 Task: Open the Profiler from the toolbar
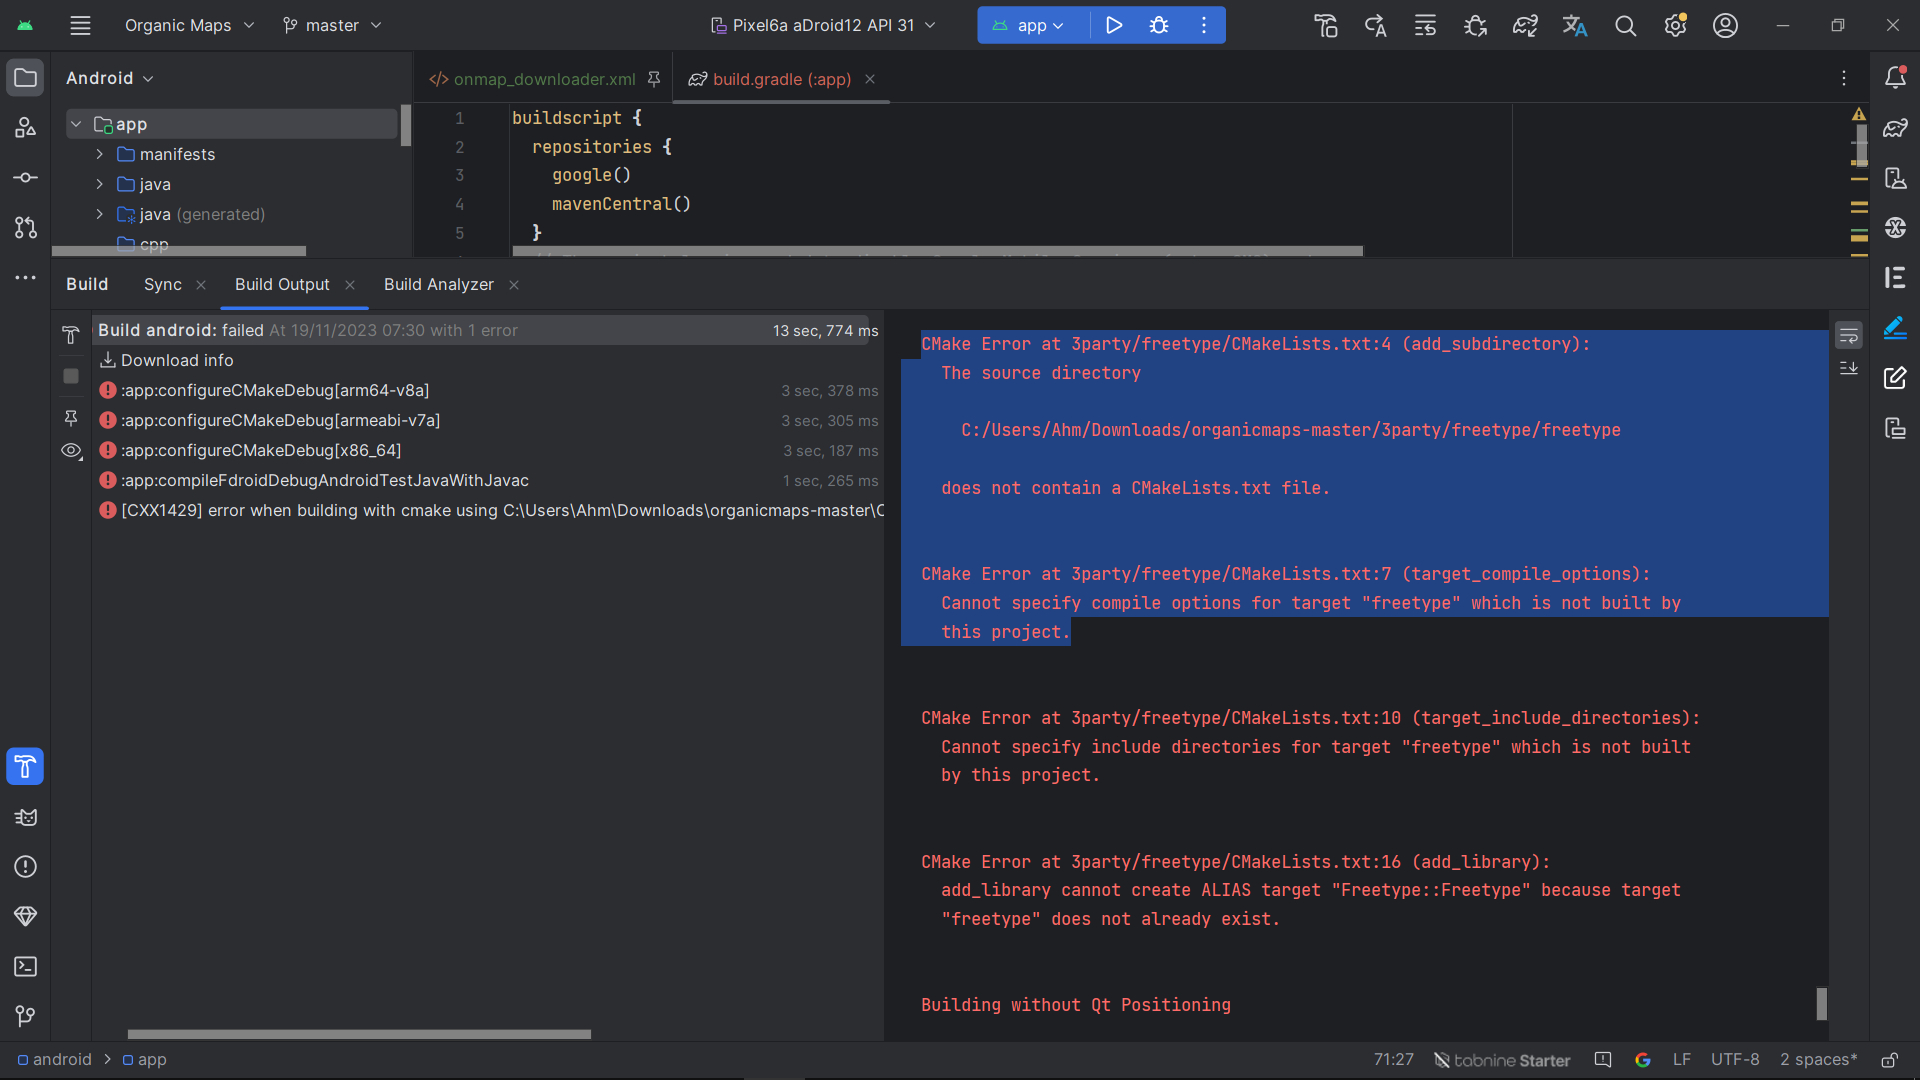1475,25
